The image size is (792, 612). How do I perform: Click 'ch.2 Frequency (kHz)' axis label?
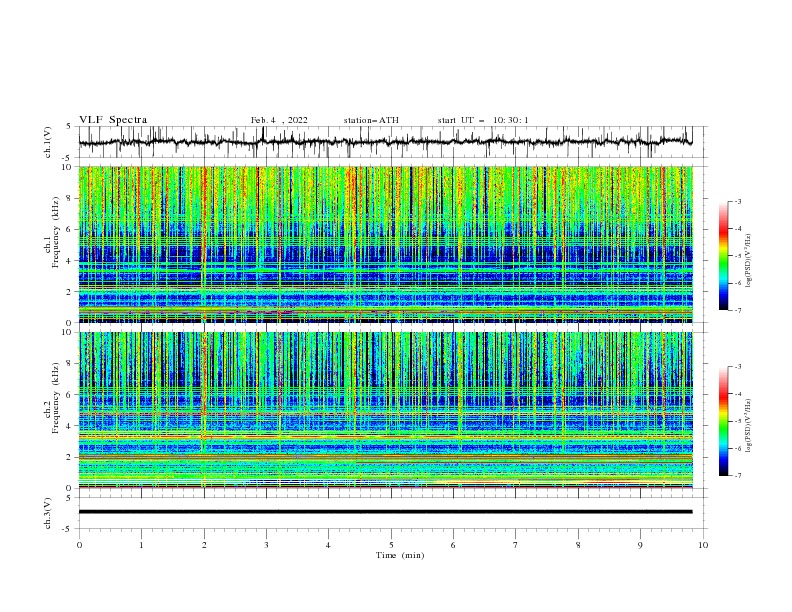pos(52,399)
